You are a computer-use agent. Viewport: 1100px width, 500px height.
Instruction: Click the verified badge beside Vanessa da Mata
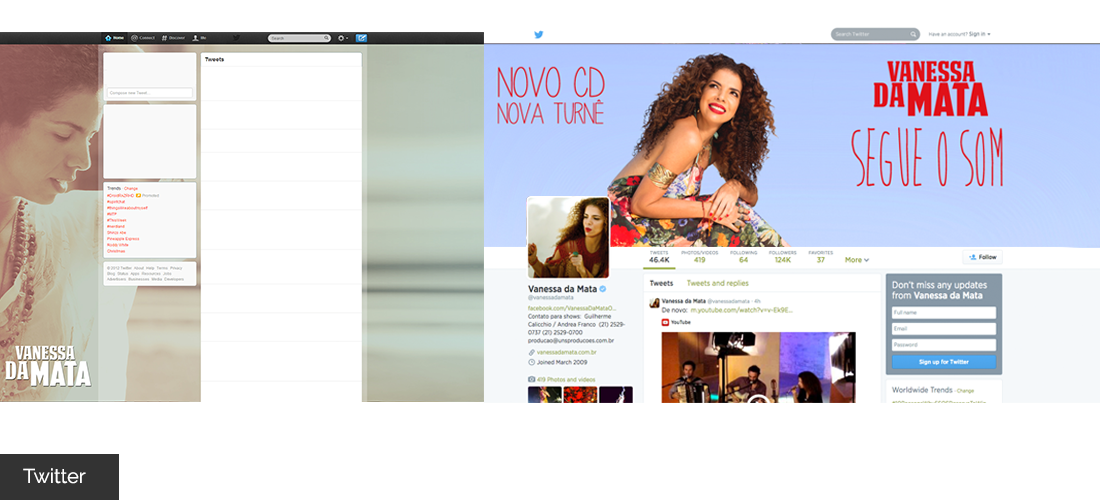(x=603, y=289)
